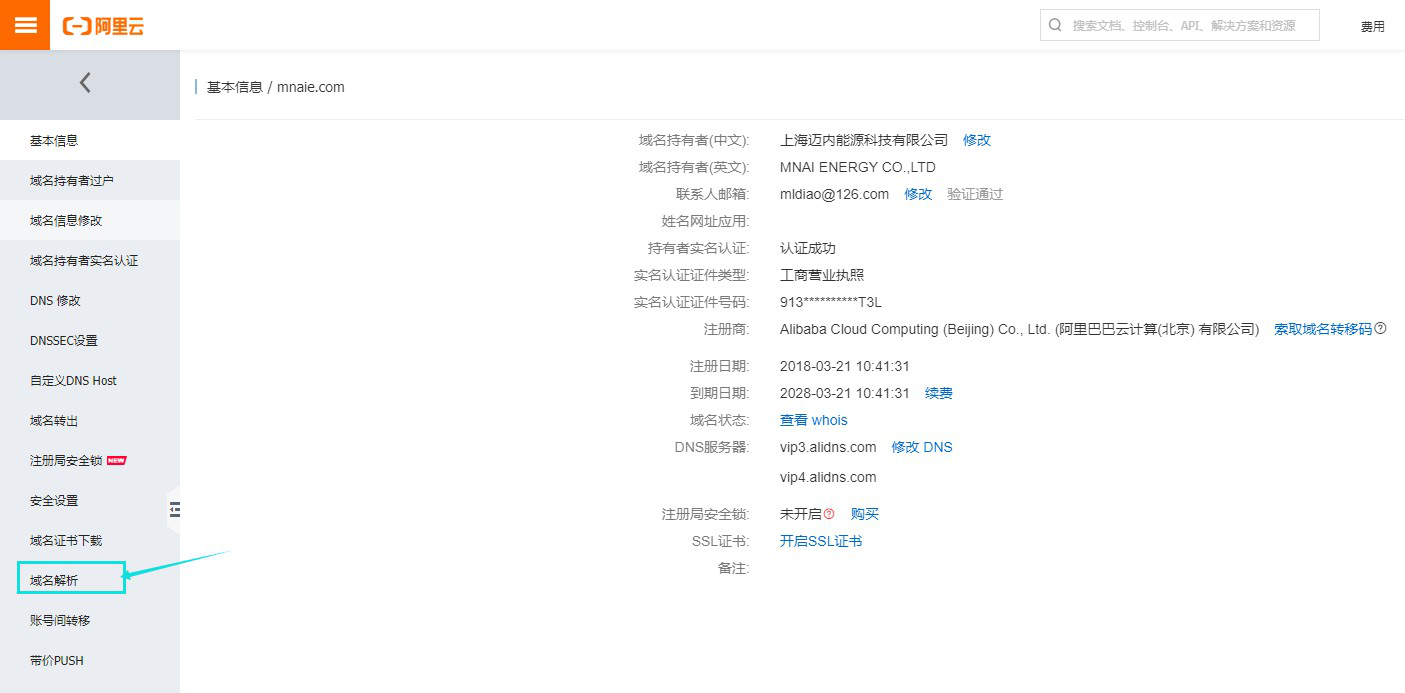Click 修改 next to domain holder name

click(x=977, y=140)
